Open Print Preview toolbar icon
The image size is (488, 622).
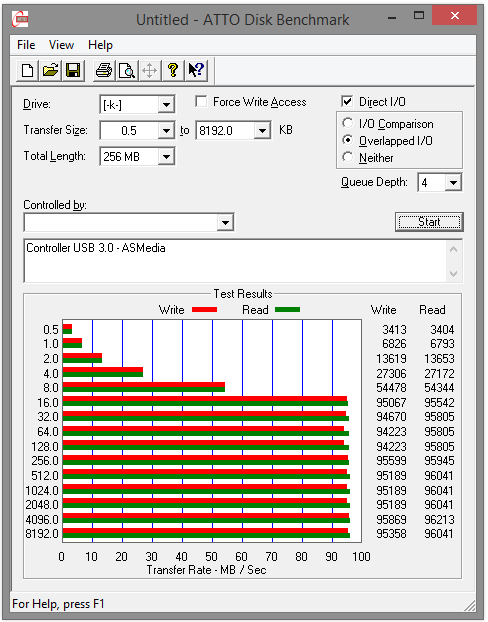[x=127, y=71]
